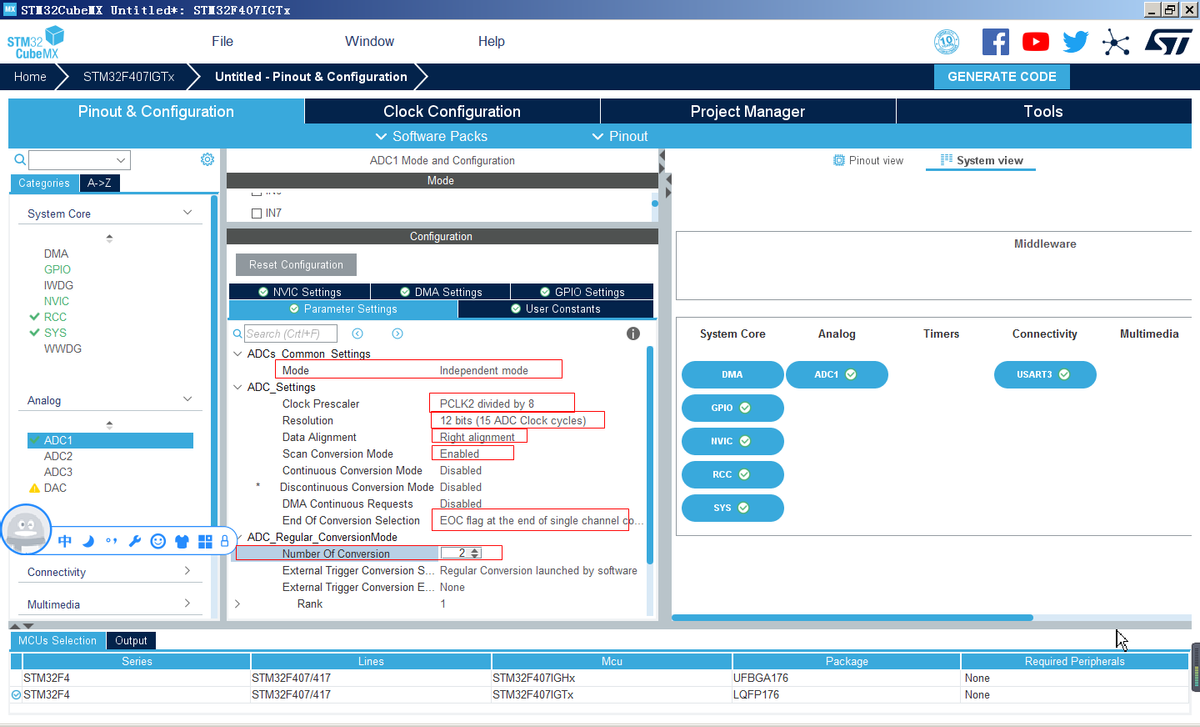
Task: Click the STM32CubeMX logo
Action: (34, 44)
